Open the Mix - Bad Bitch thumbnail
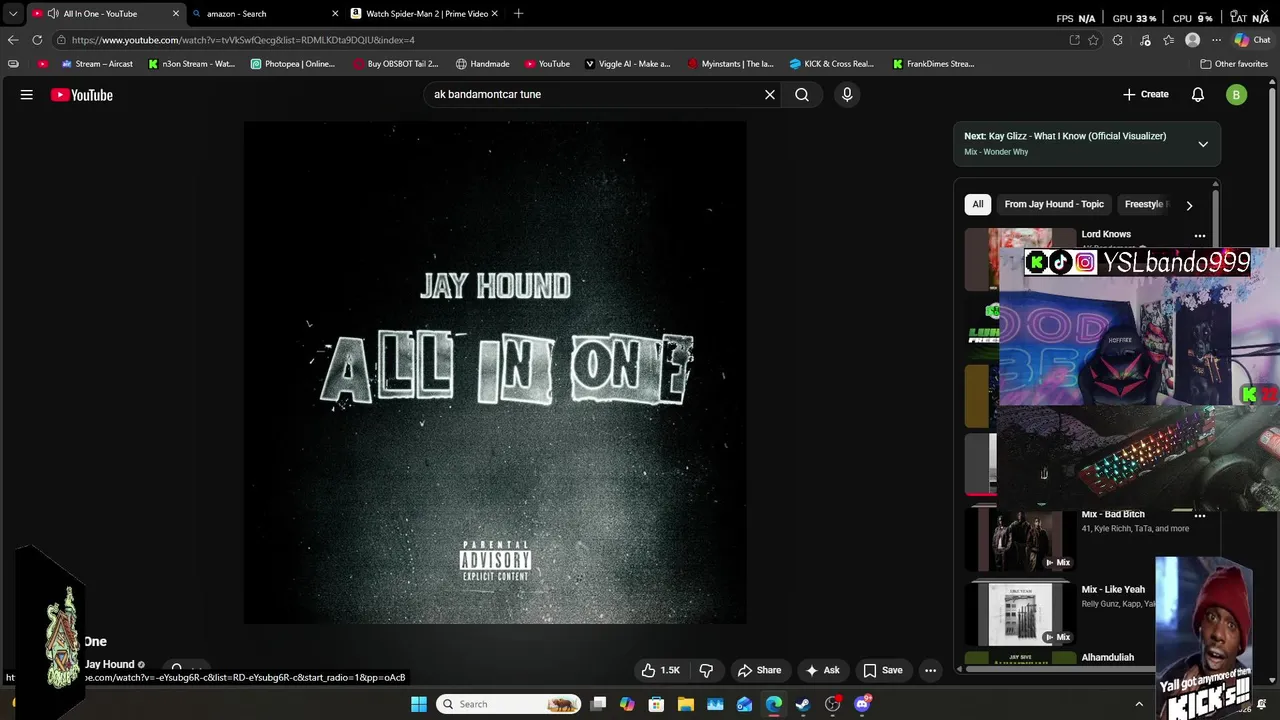1280x720 pixels. coord(1020,540)
